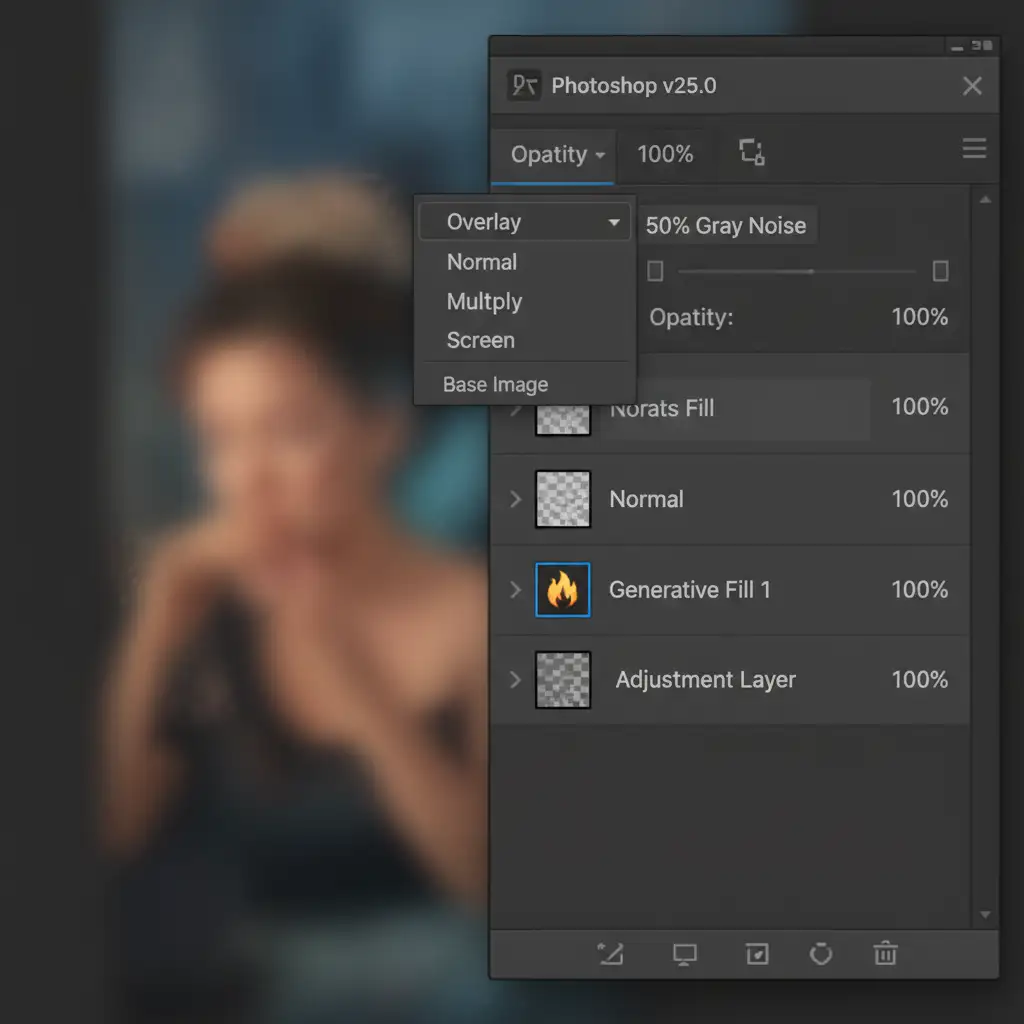
Task: Click the Photoshop logo icon in title bar
Action: point(524,86)
